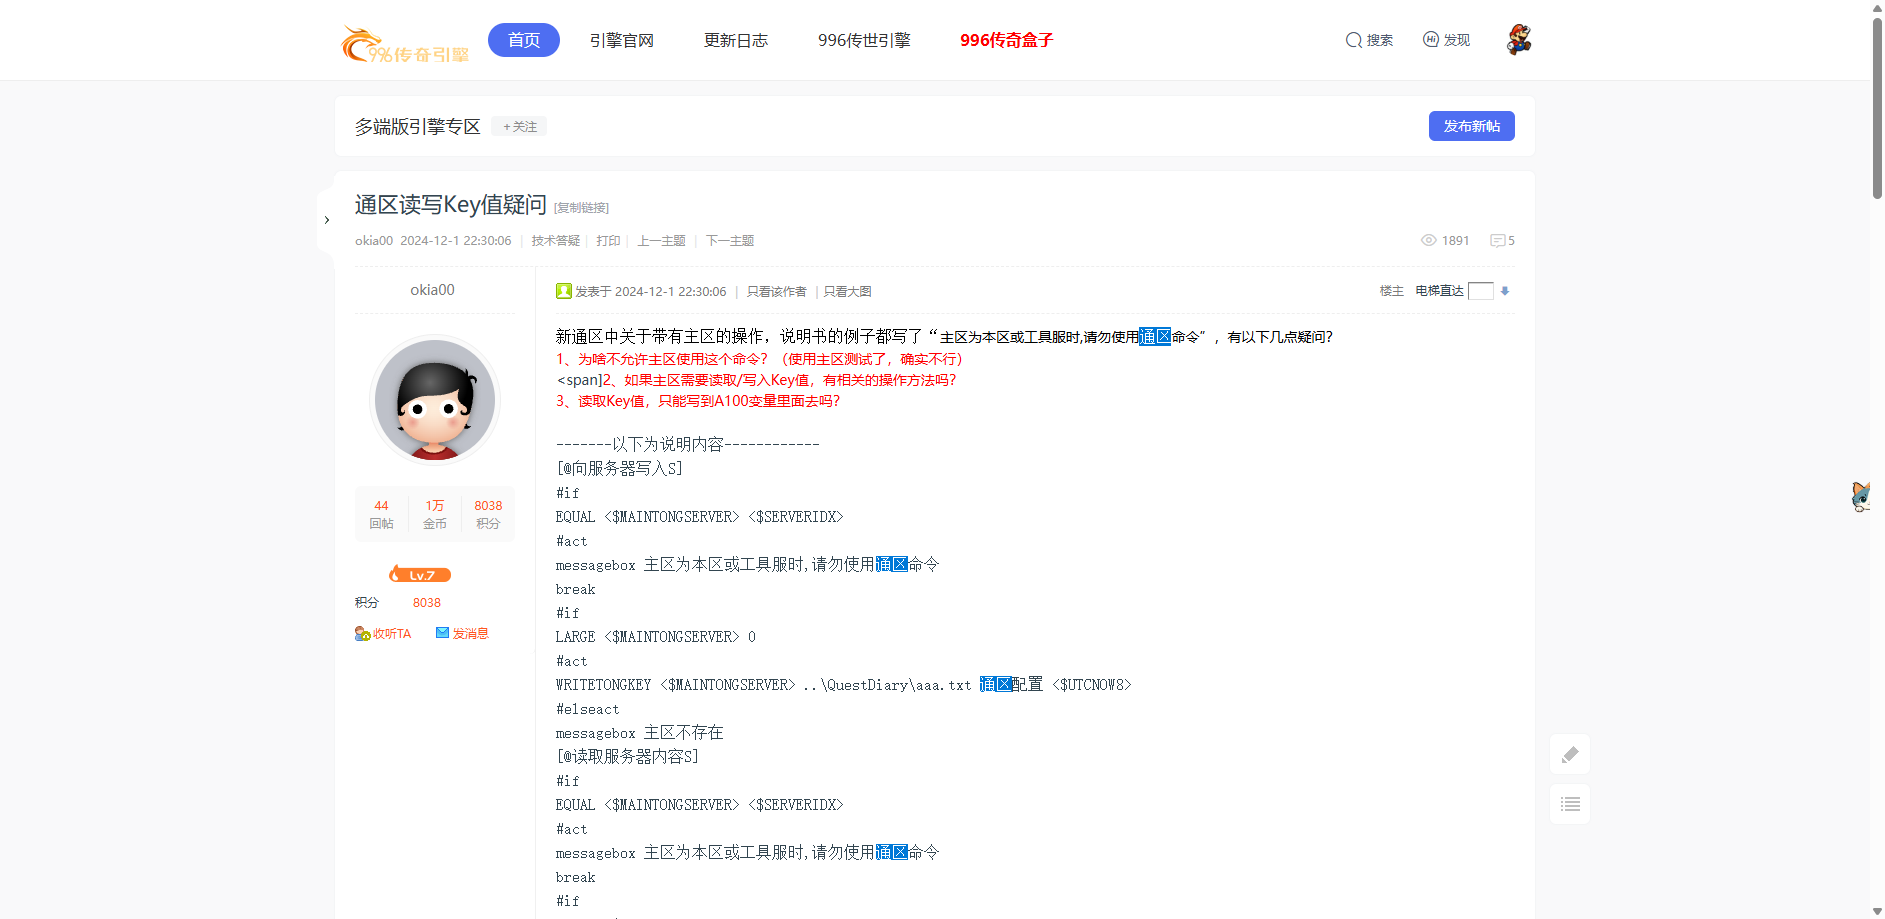Click the reply count comment icon
This screenshot has width=1885, height=919.
[1497, 240]
